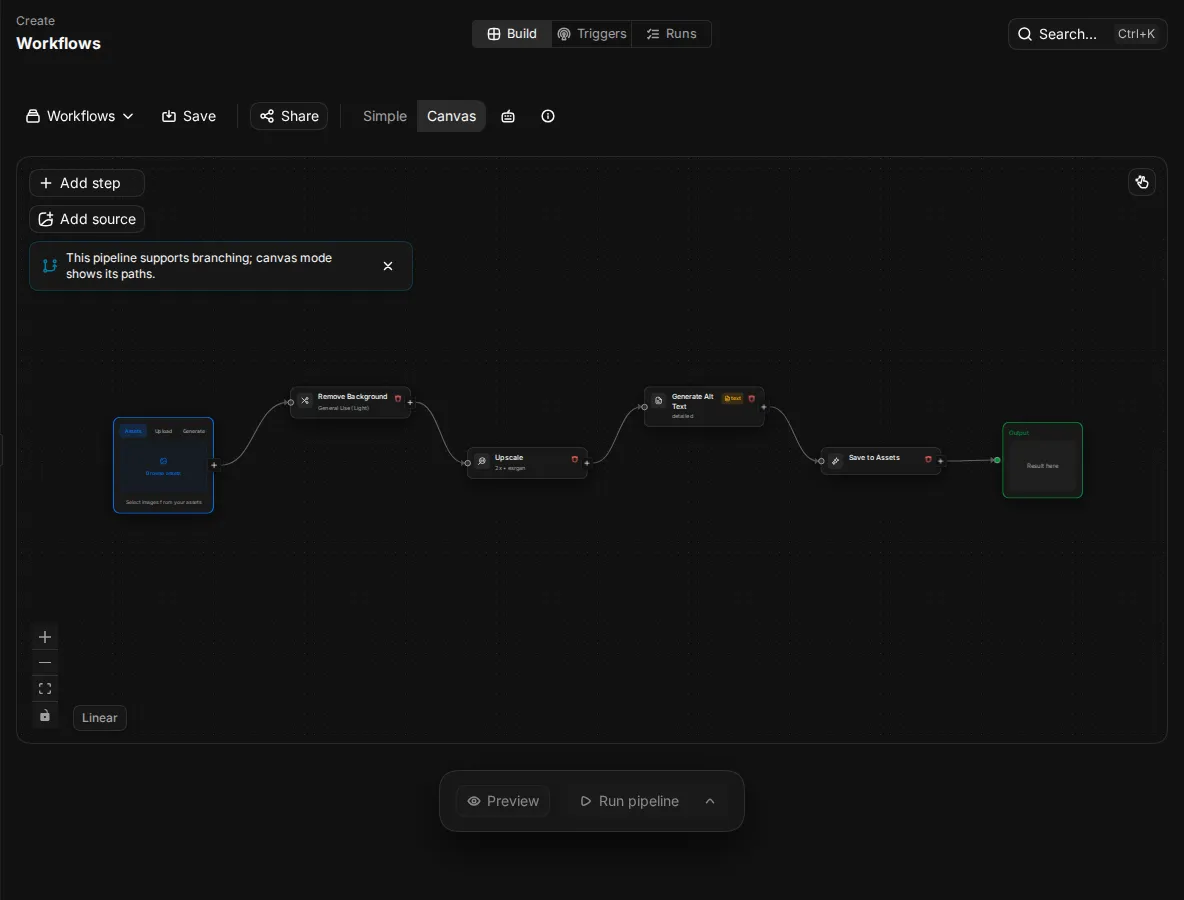Open the Triggers tab
Image resolution: width=1184 pixels, height=900 pixels.
(592, 34)
